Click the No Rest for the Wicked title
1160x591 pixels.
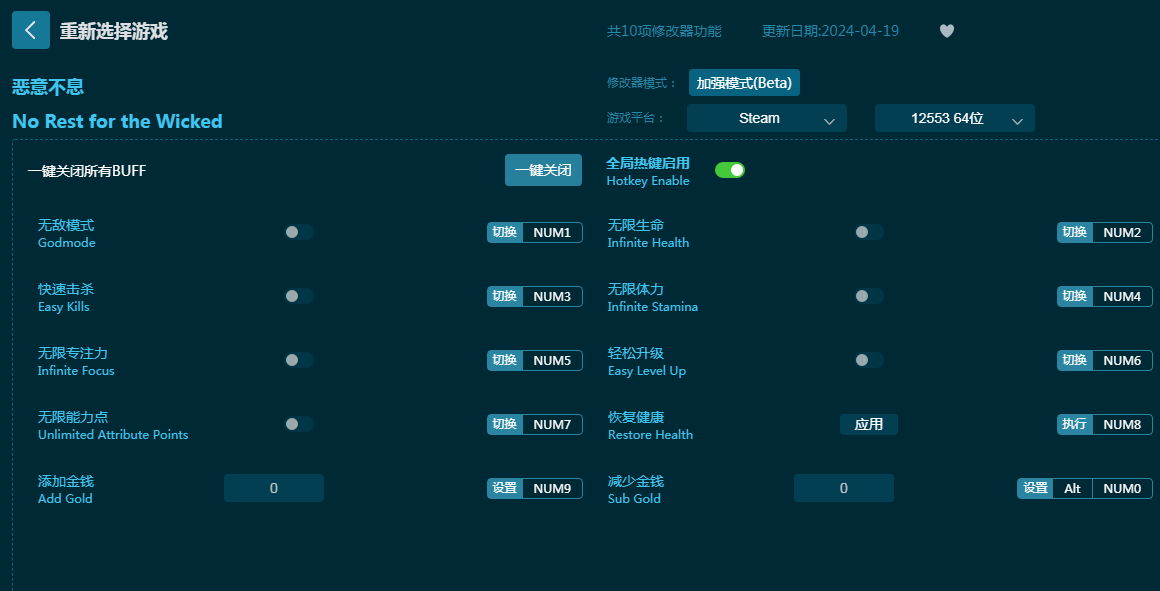[x=118, y=121]
